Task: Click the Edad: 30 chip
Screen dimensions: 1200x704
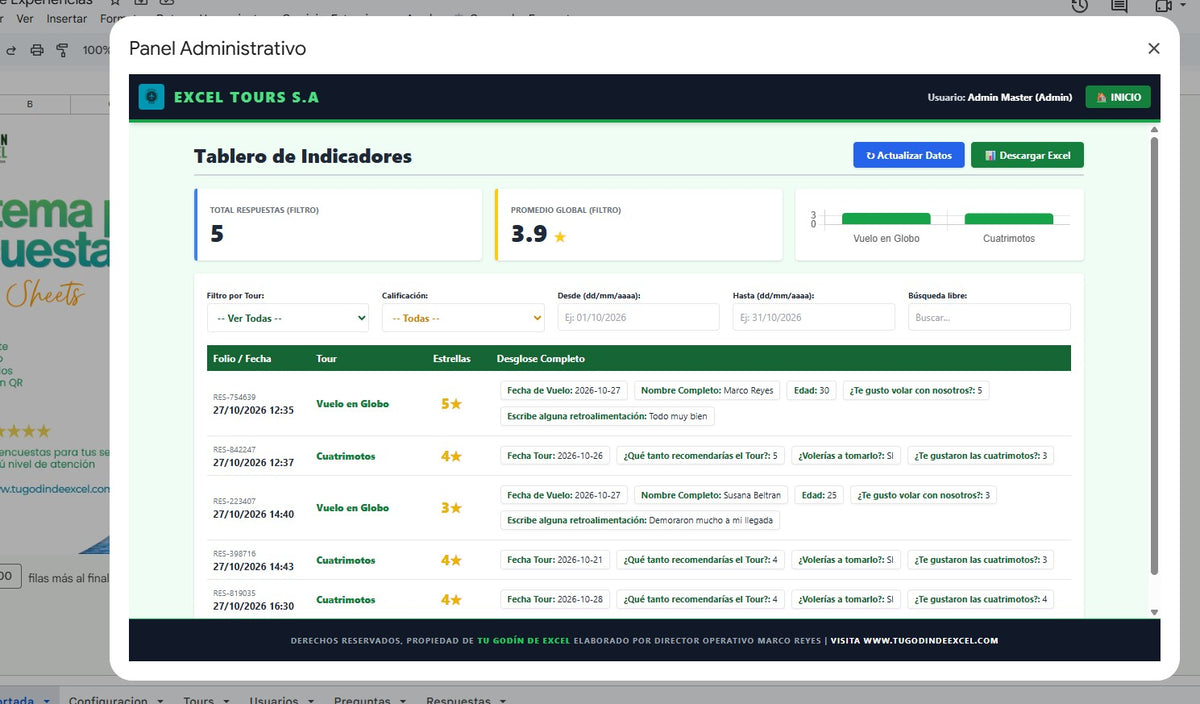Action: (x=812, y=391)
